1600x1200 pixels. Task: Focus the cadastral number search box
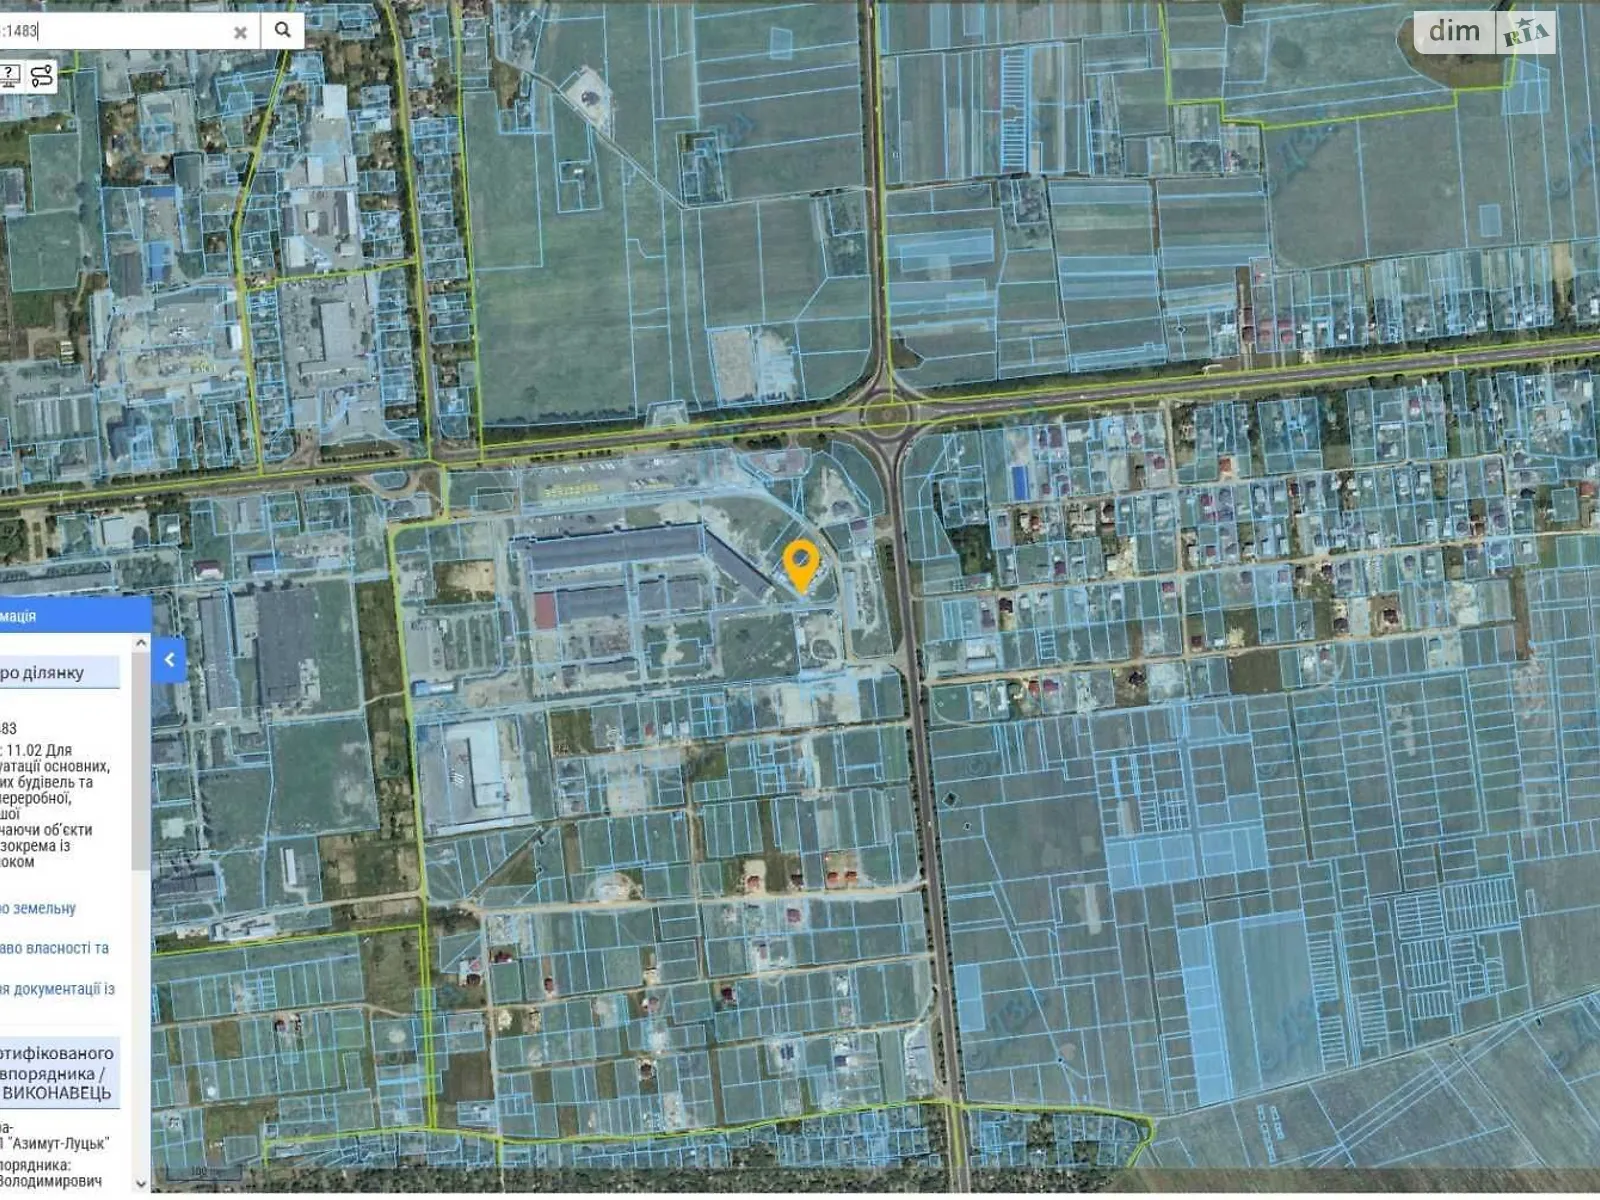[120, 31]
